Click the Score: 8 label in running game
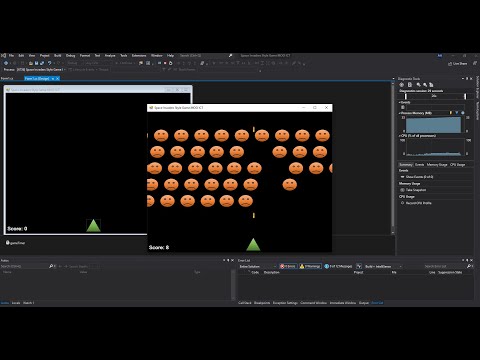The width and height of the screenshot is (480, 360). pos(159,247)
